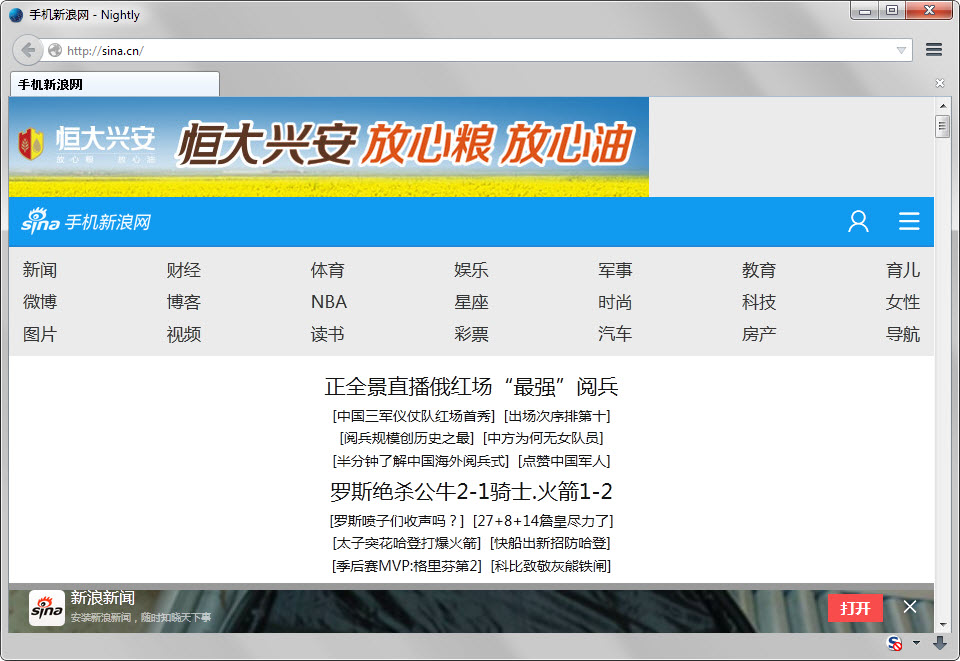Click the browser back arrow button
This screenshot has width=960, height=661.
click(28, 50)
